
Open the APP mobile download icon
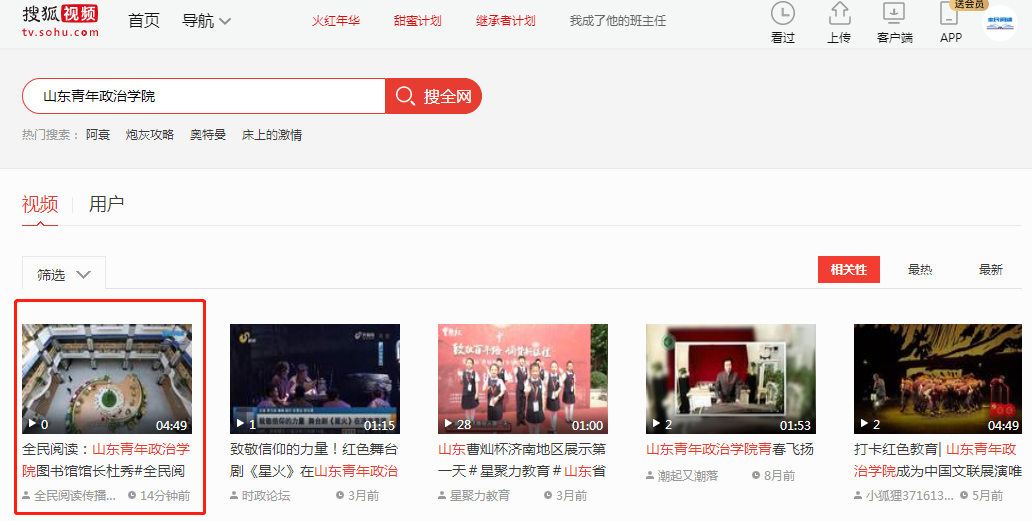(950, 15)
